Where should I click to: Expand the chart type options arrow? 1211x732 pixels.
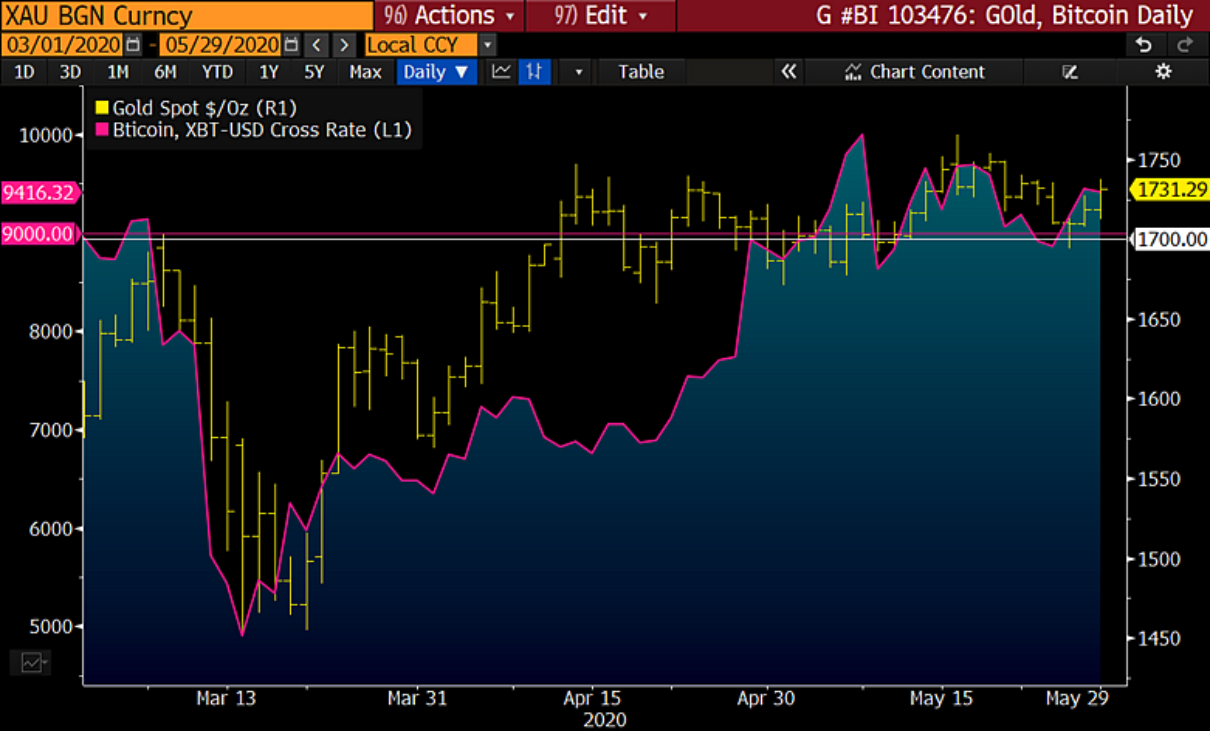578,72
